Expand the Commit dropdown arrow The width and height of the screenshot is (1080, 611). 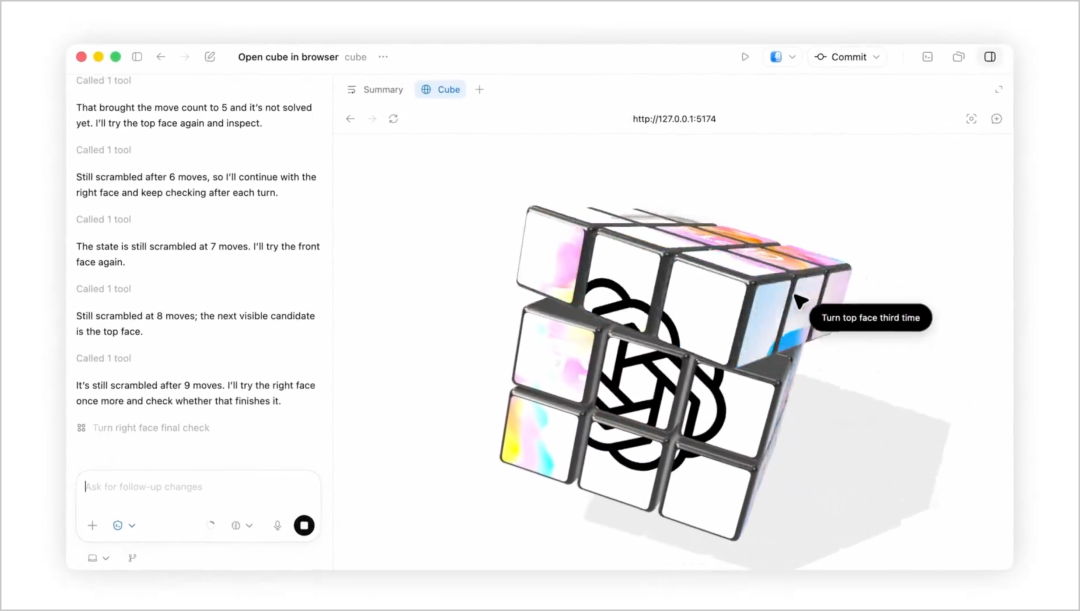click(876, 57)
